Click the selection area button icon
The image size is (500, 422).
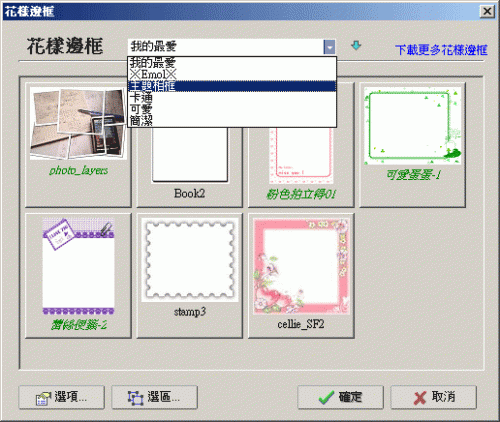(136, 398)
